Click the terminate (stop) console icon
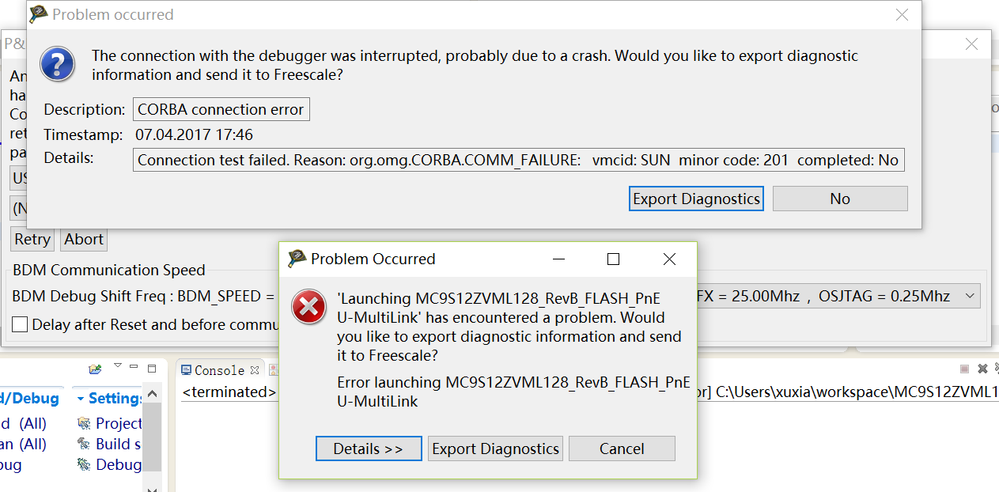 [963, 369]
